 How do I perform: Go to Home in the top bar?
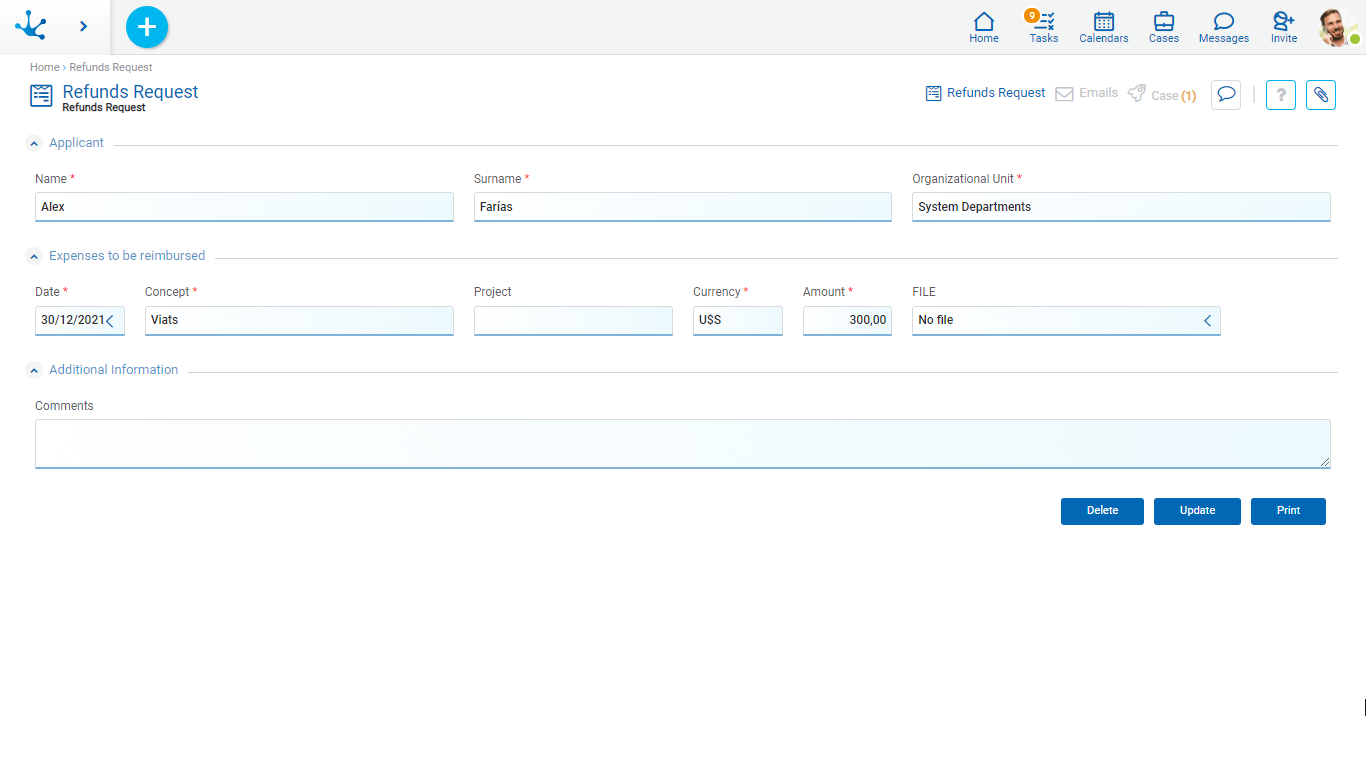pyautogui.click(x=984, y=27)
